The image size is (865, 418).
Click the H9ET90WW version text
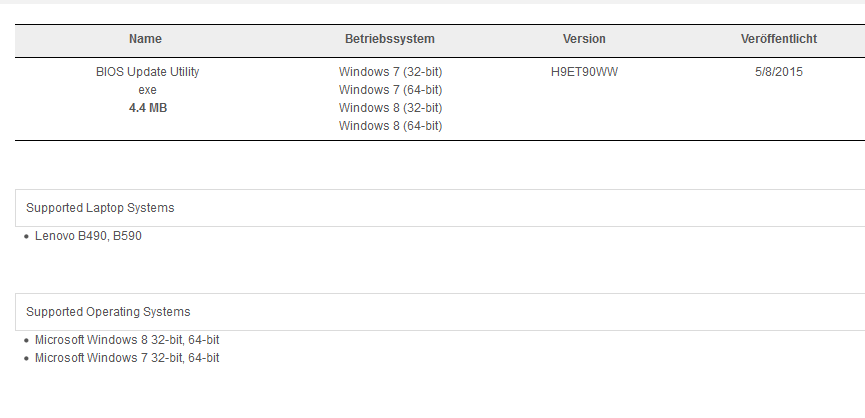[584, 72]
